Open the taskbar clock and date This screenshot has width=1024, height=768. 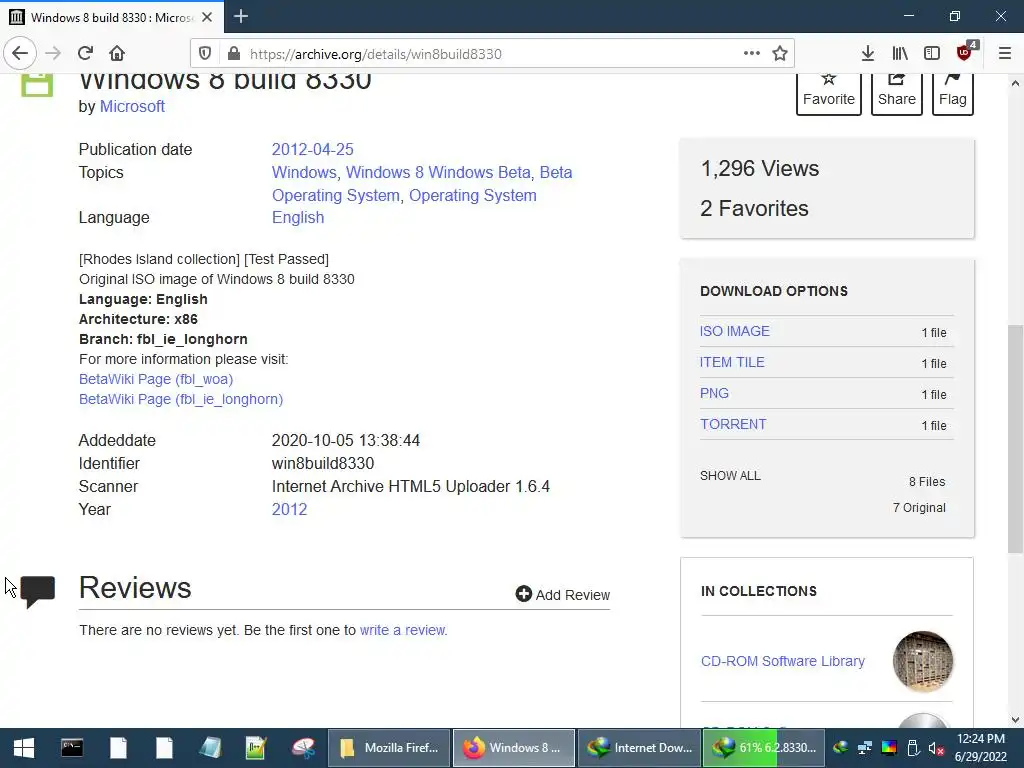pos(981,748)
